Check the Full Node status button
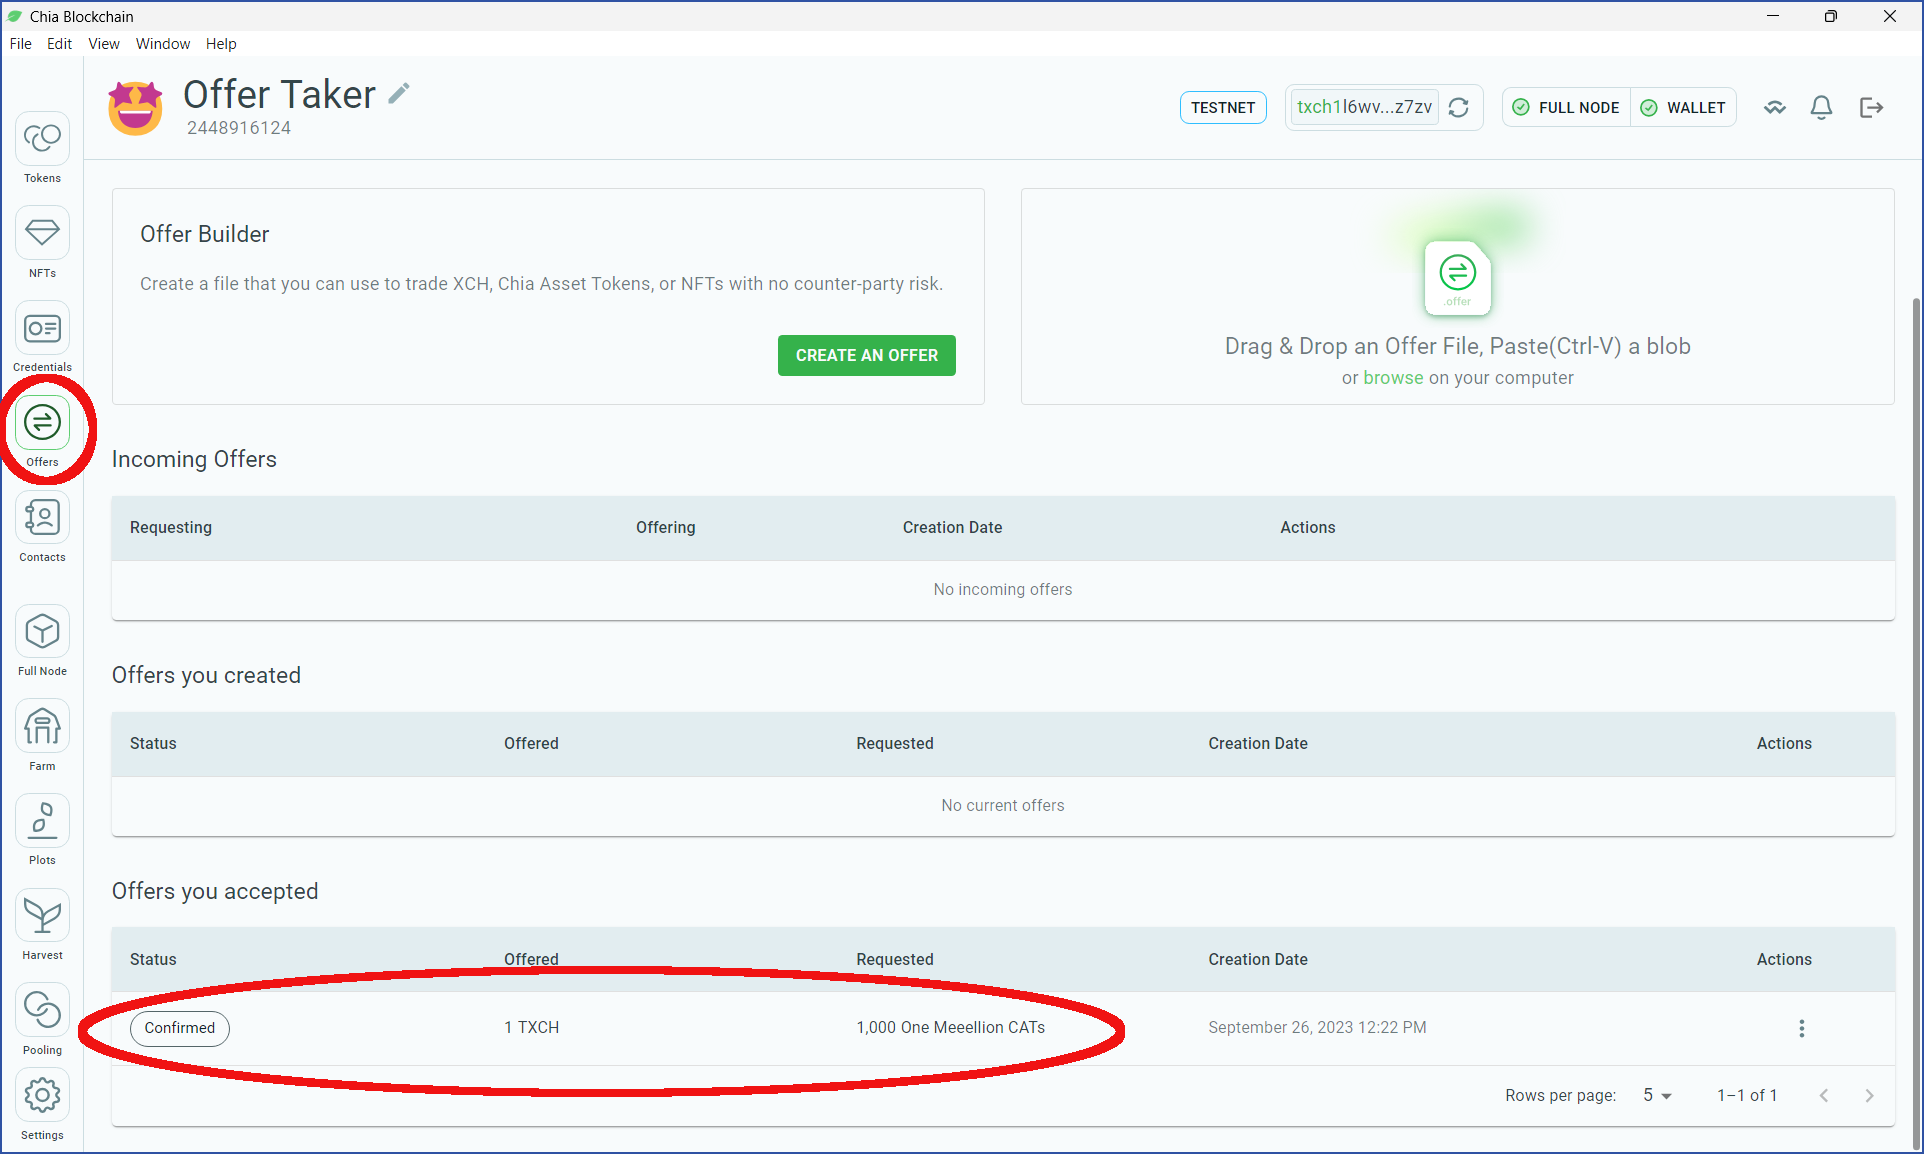The image size is (1924, 1154). tap(1566, 108)
